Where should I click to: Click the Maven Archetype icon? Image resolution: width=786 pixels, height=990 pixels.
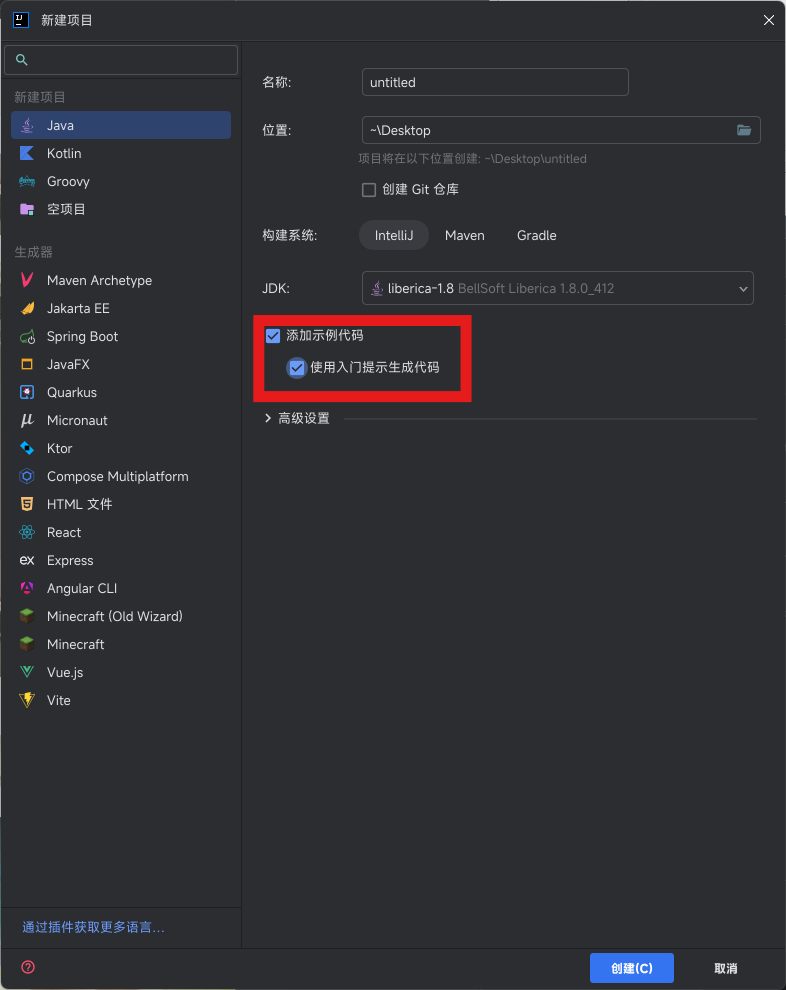point(27,280)
